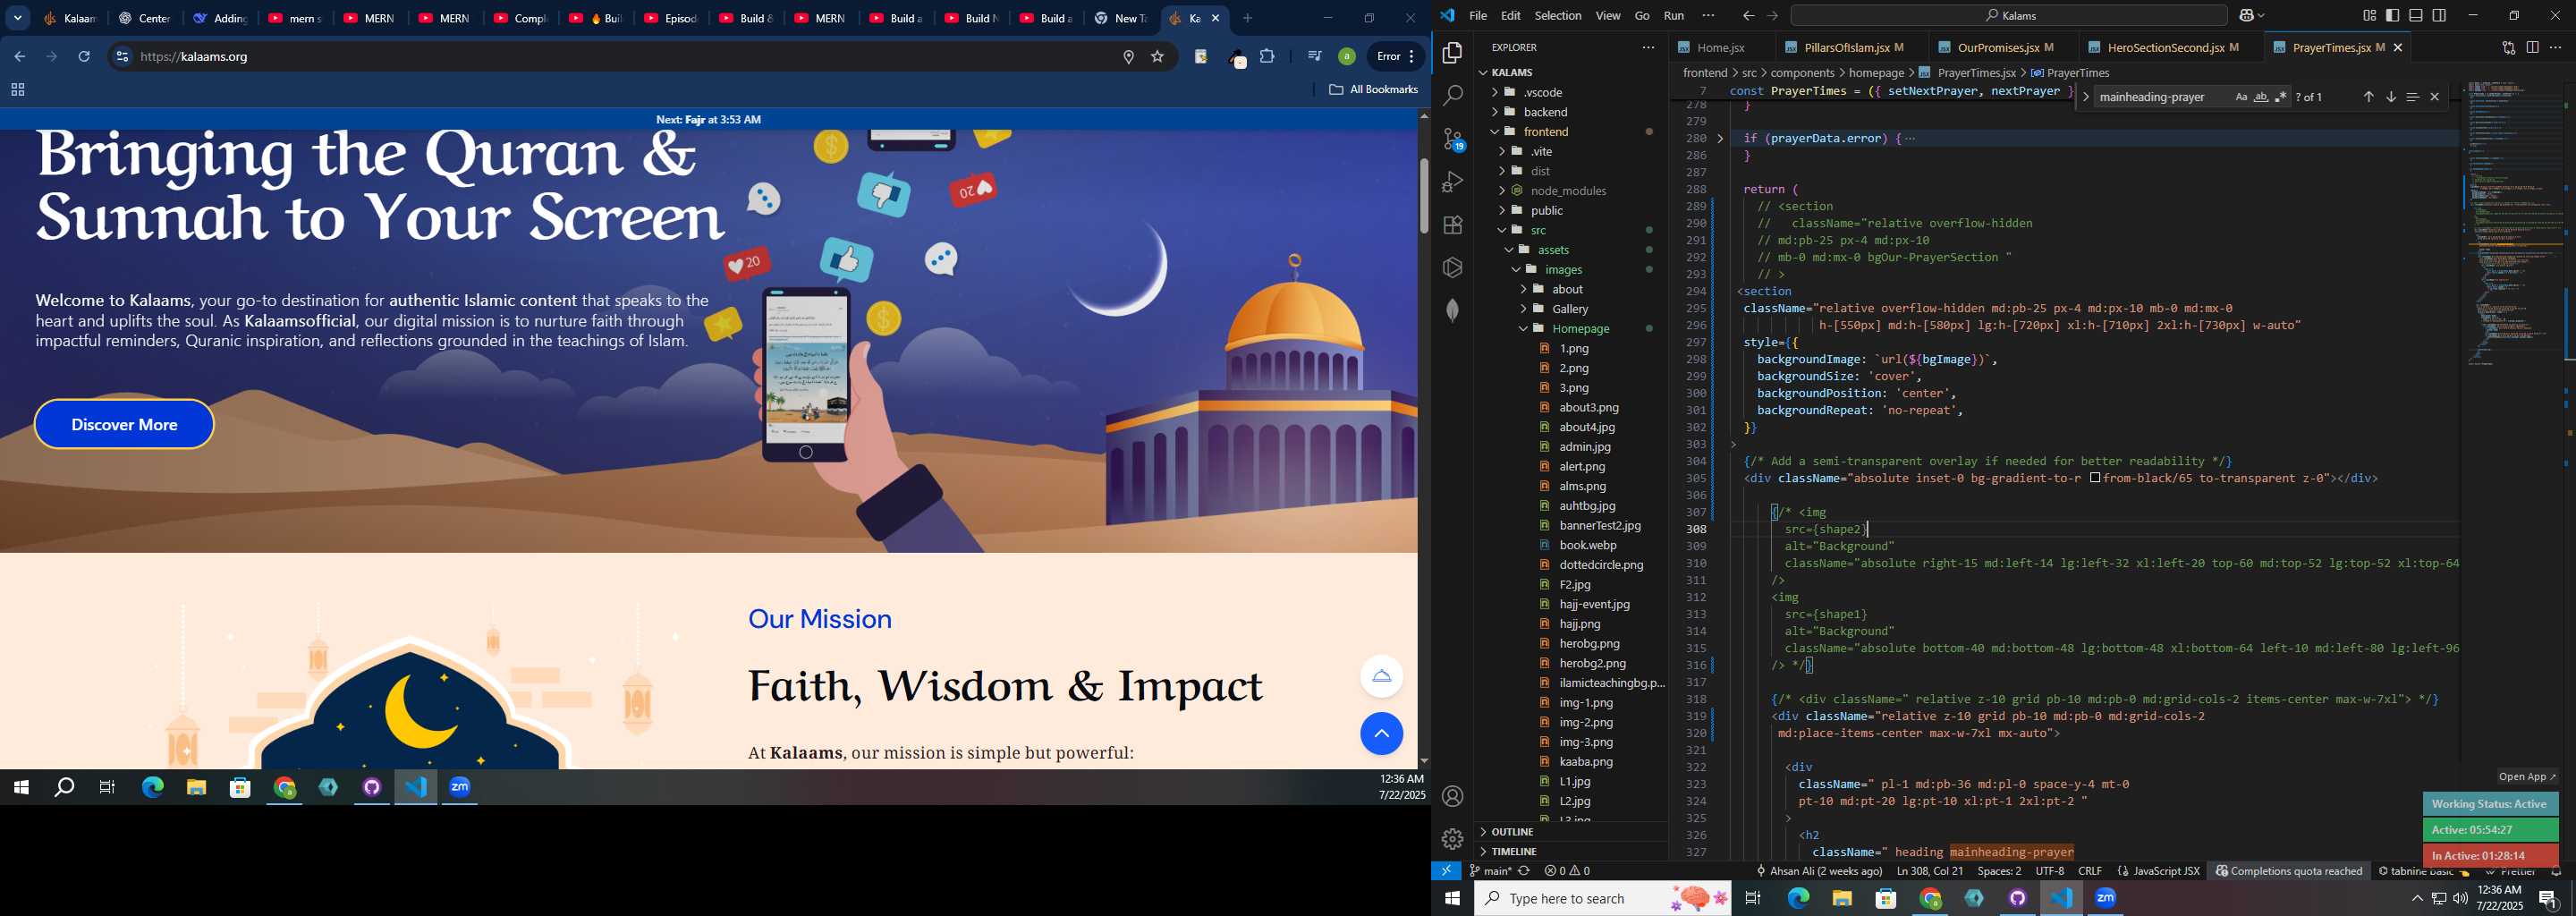Open Chrome Extensions puzzle icon
The height and width of the screenshot is (916, 2576).
1267,57
